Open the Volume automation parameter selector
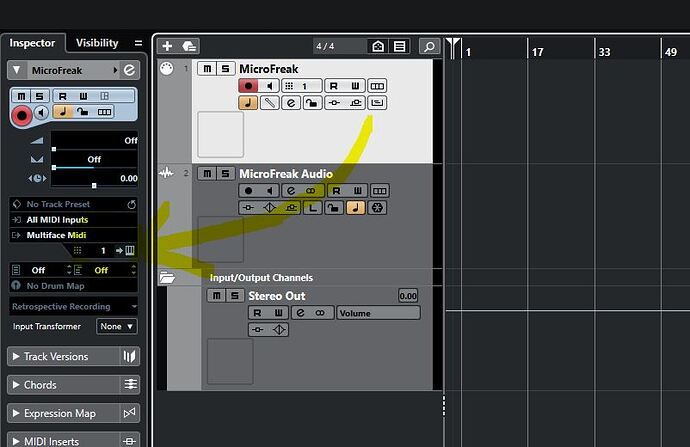 378,313
